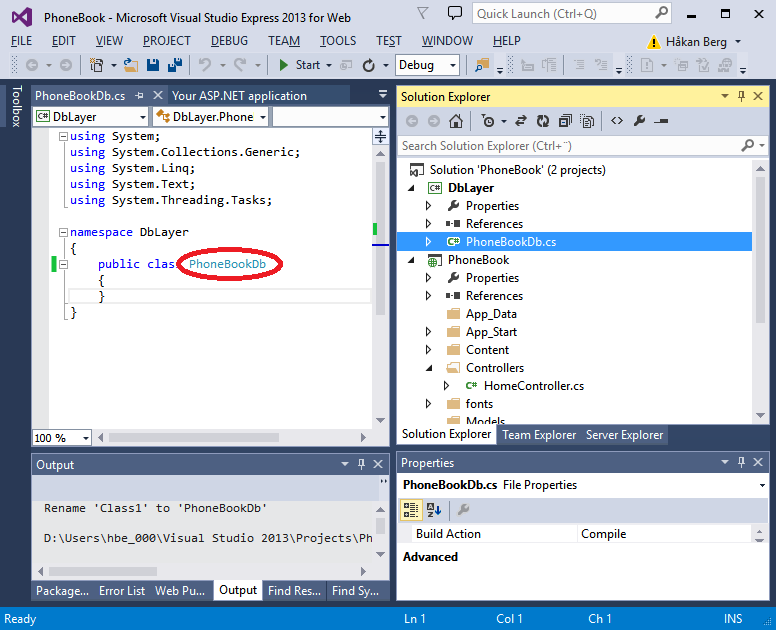Collapse the using directives outlining block
Image resolution: width=776 pixels, height=630 pixels.
63,136
